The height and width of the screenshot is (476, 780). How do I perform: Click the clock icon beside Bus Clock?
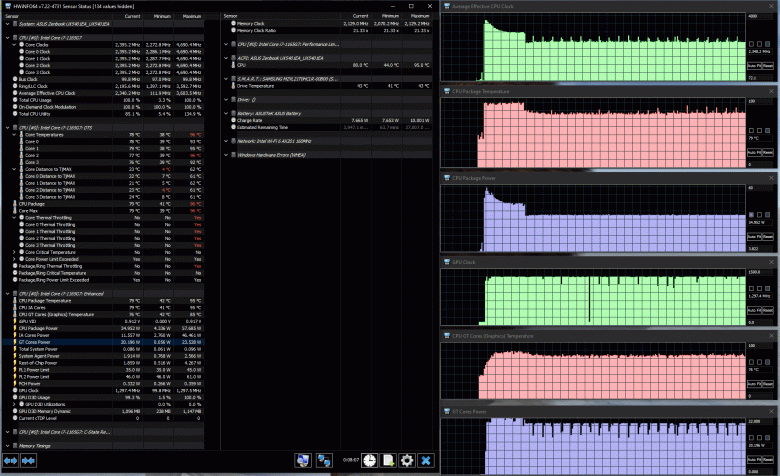coord(15,79)
